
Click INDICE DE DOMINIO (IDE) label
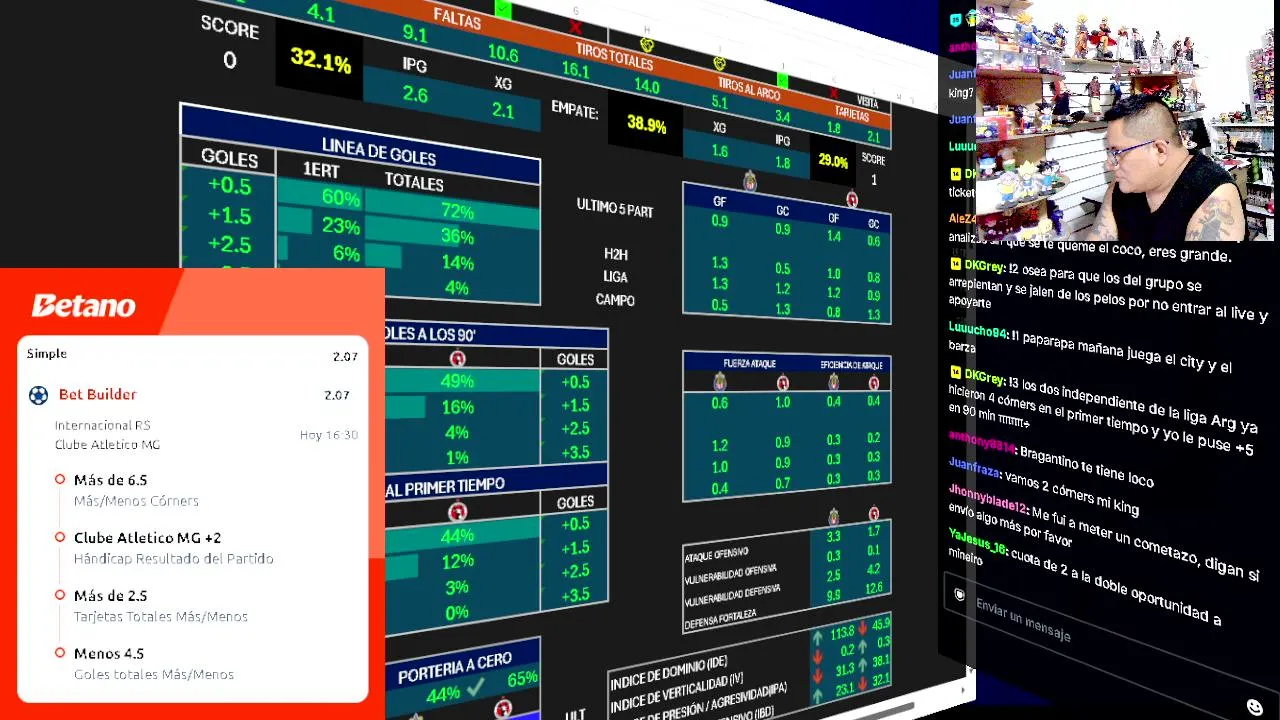click(x=668, y=674)
